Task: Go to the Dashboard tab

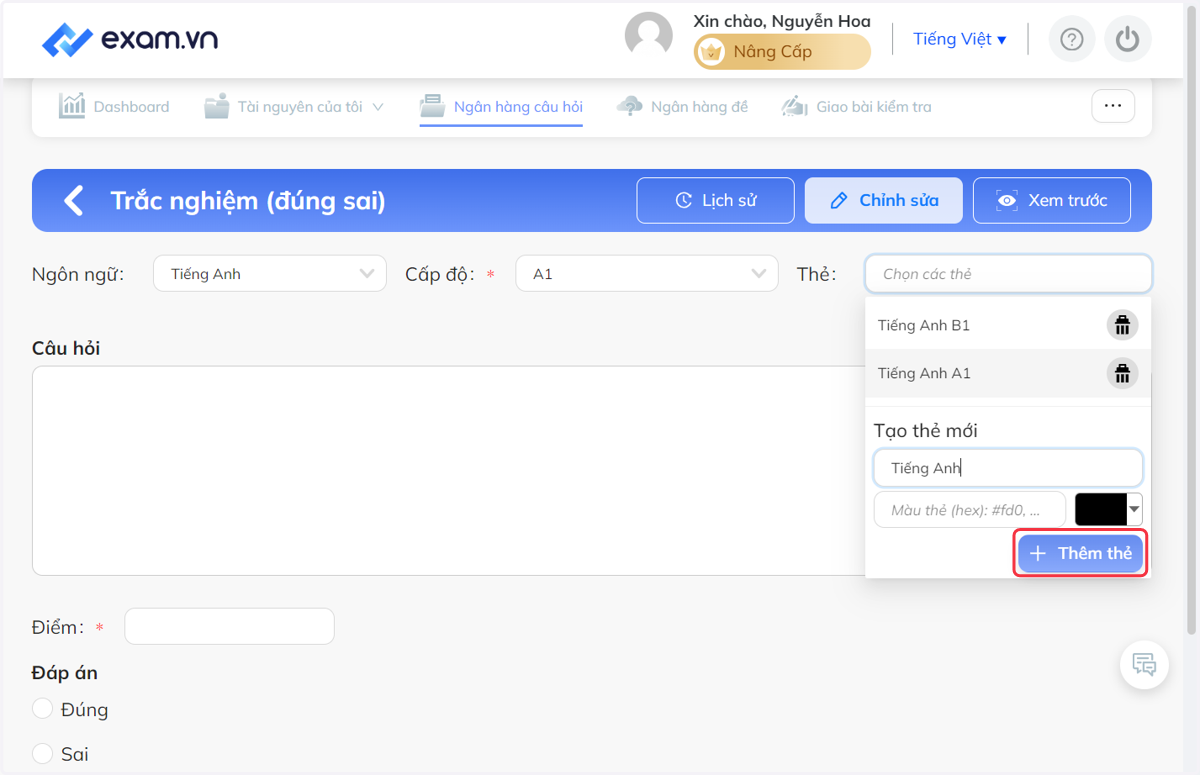Action: pyautogui.click(x=114, y=106)
